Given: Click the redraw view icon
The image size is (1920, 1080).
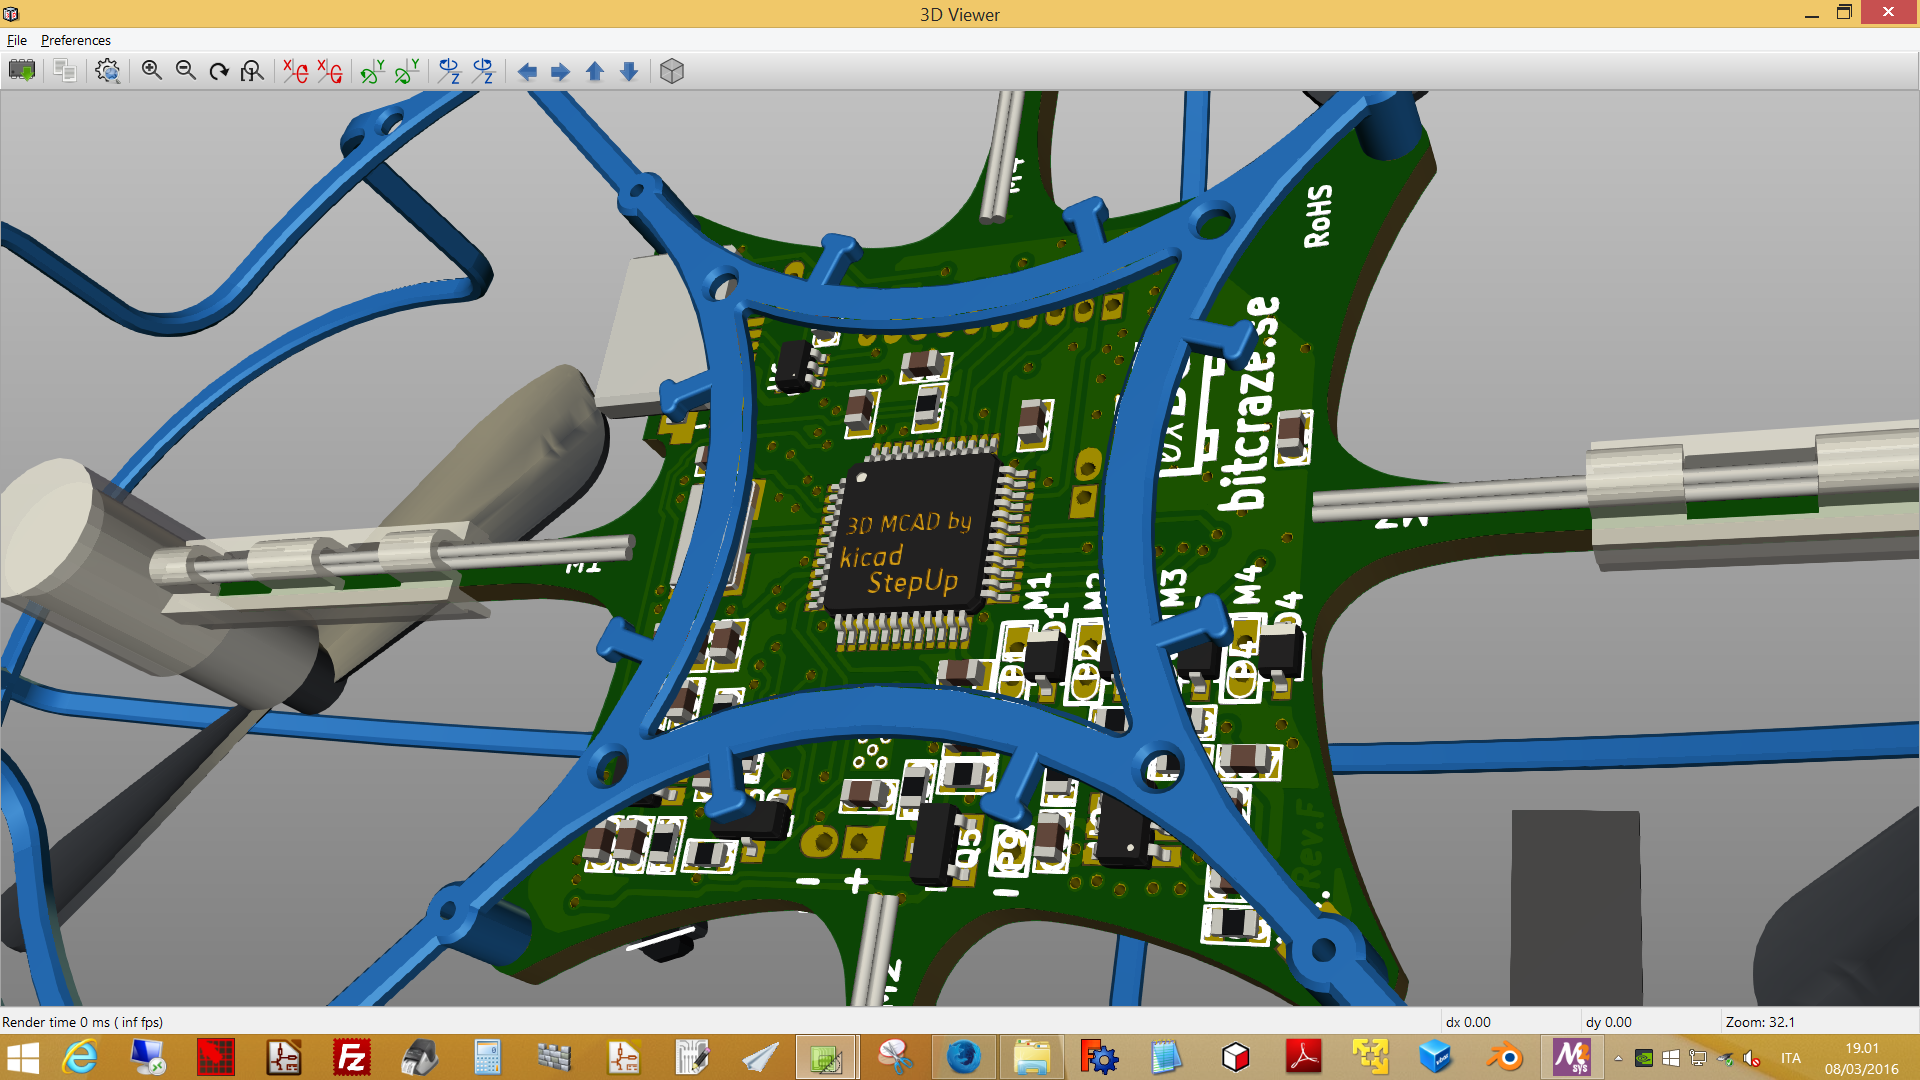Looking at the screenshot, I should click(x=219, y=71).
